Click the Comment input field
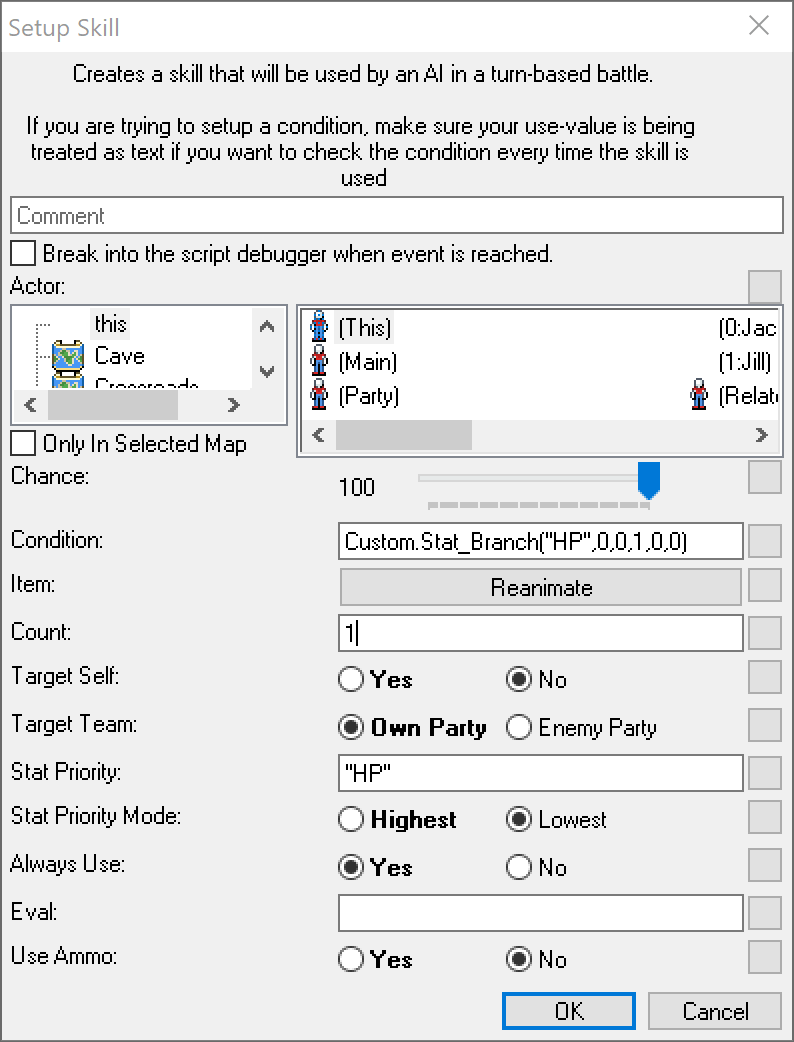 click(396, 215)
